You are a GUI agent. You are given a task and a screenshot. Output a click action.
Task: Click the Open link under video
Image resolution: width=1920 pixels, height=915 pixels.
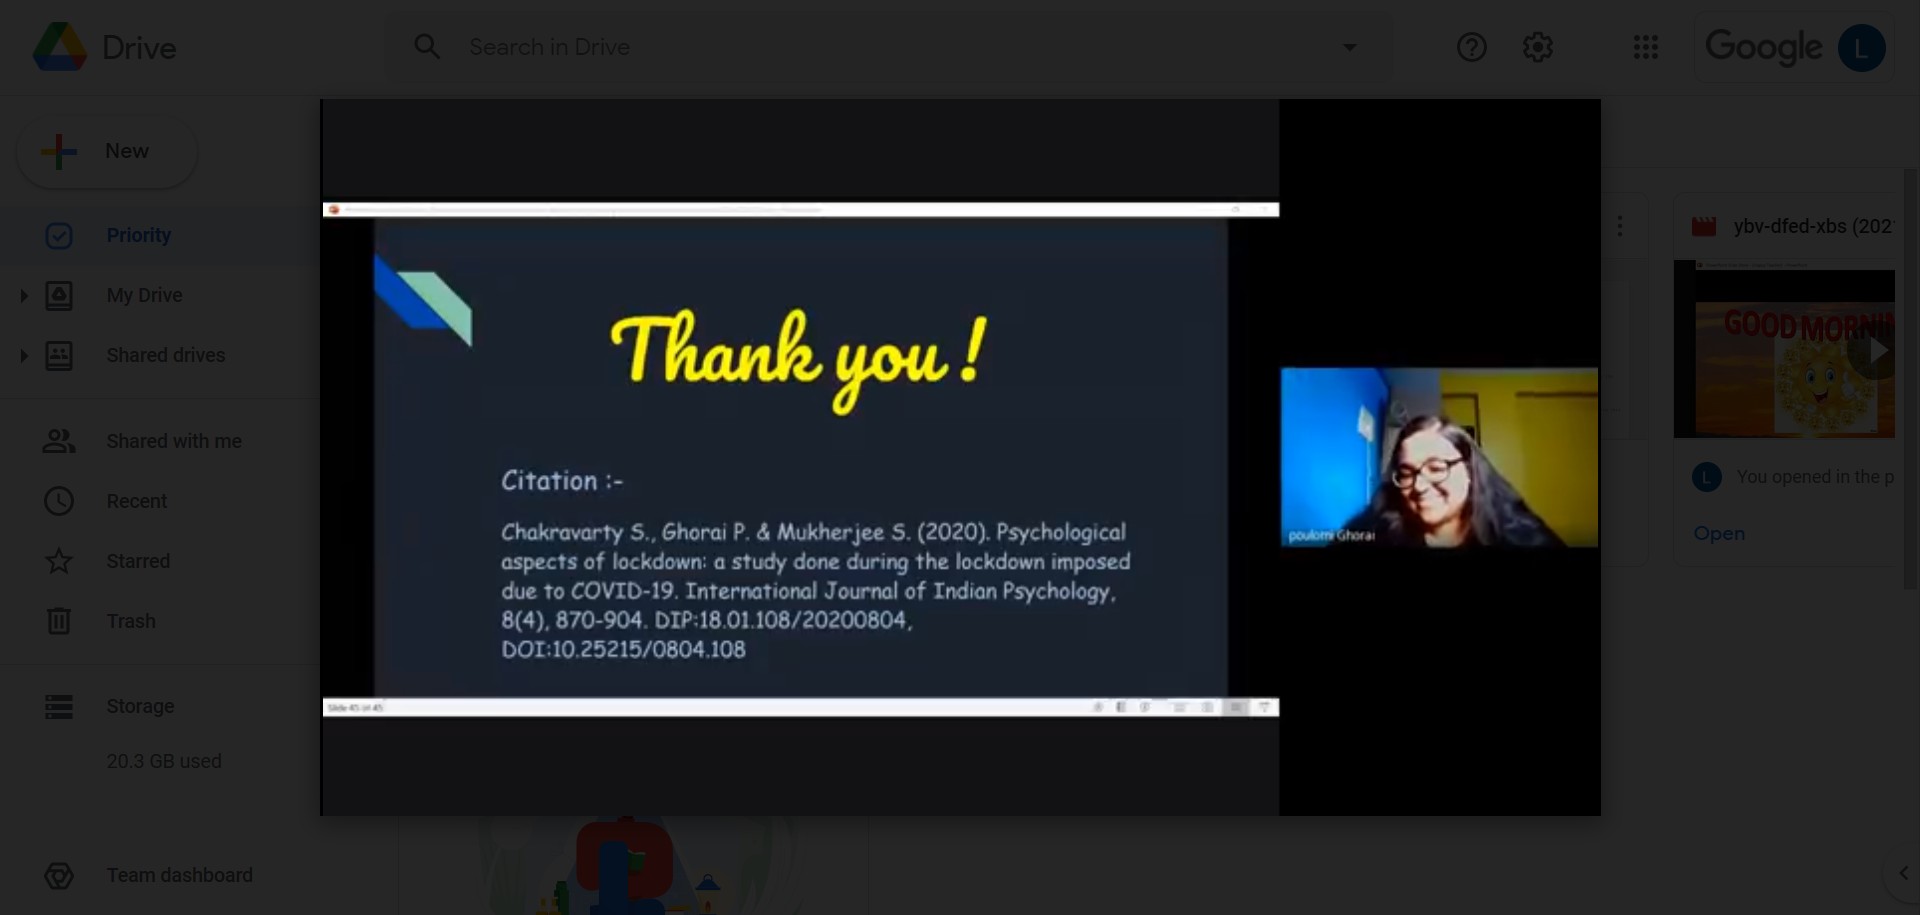point(1718,534)
